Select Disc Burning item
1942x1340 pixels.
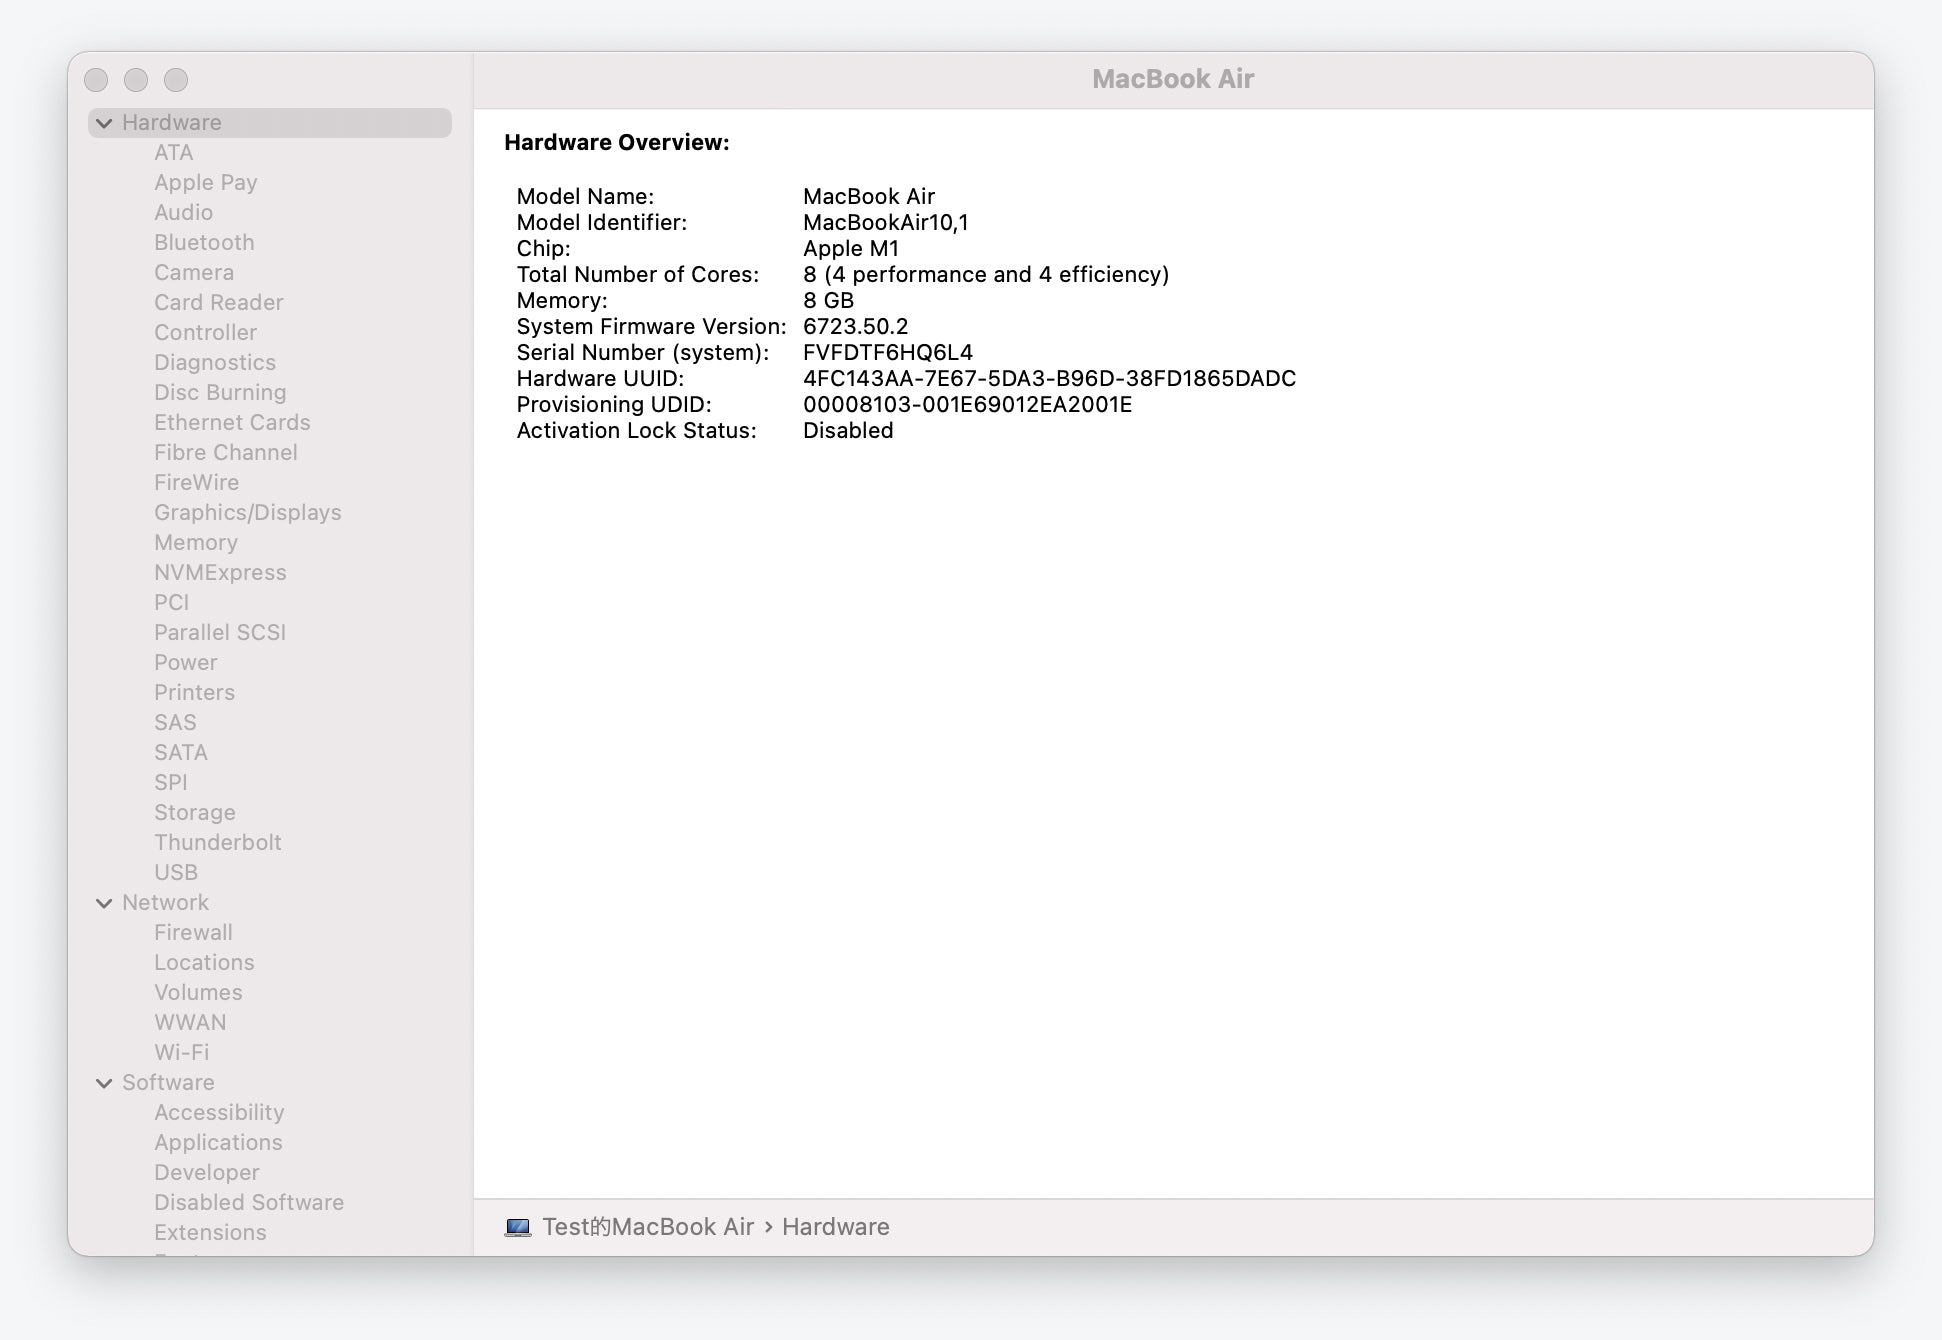220,393
